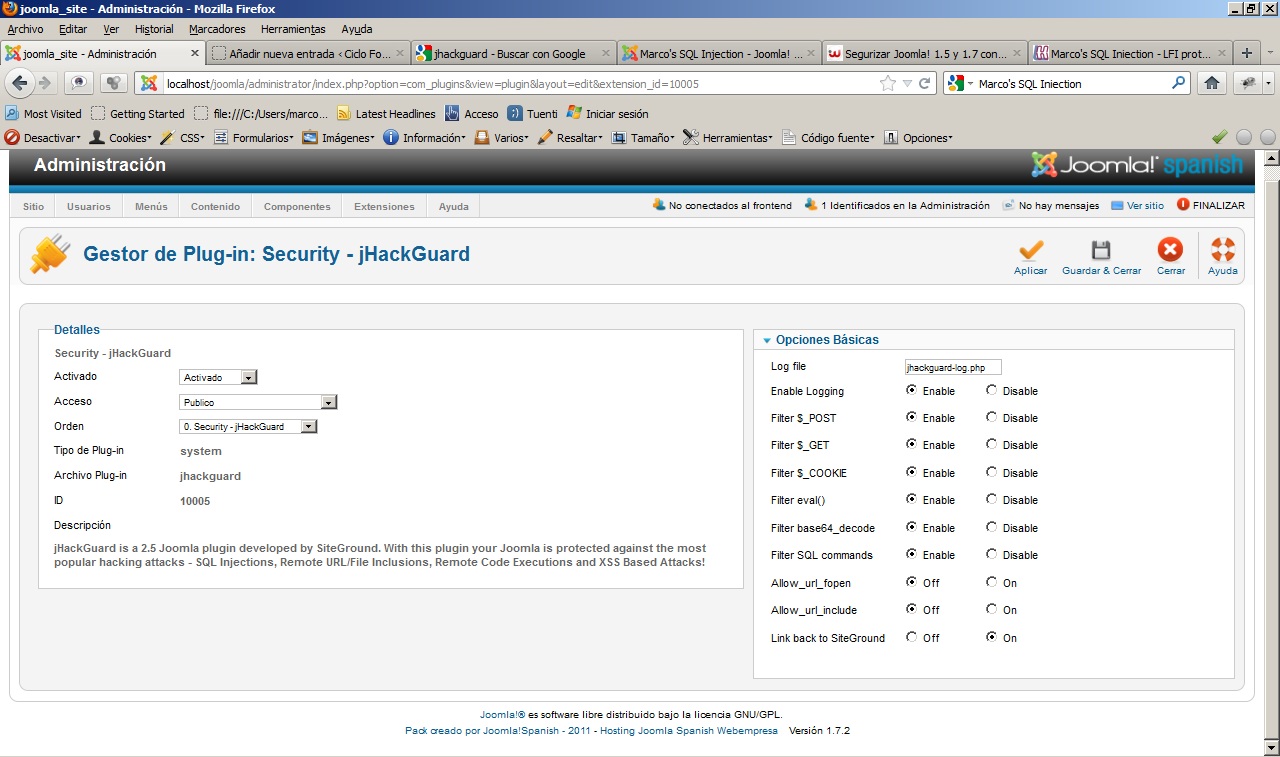Open the Extensiones menu
This screenshot has width=1280, height=757.
[384, 206]
